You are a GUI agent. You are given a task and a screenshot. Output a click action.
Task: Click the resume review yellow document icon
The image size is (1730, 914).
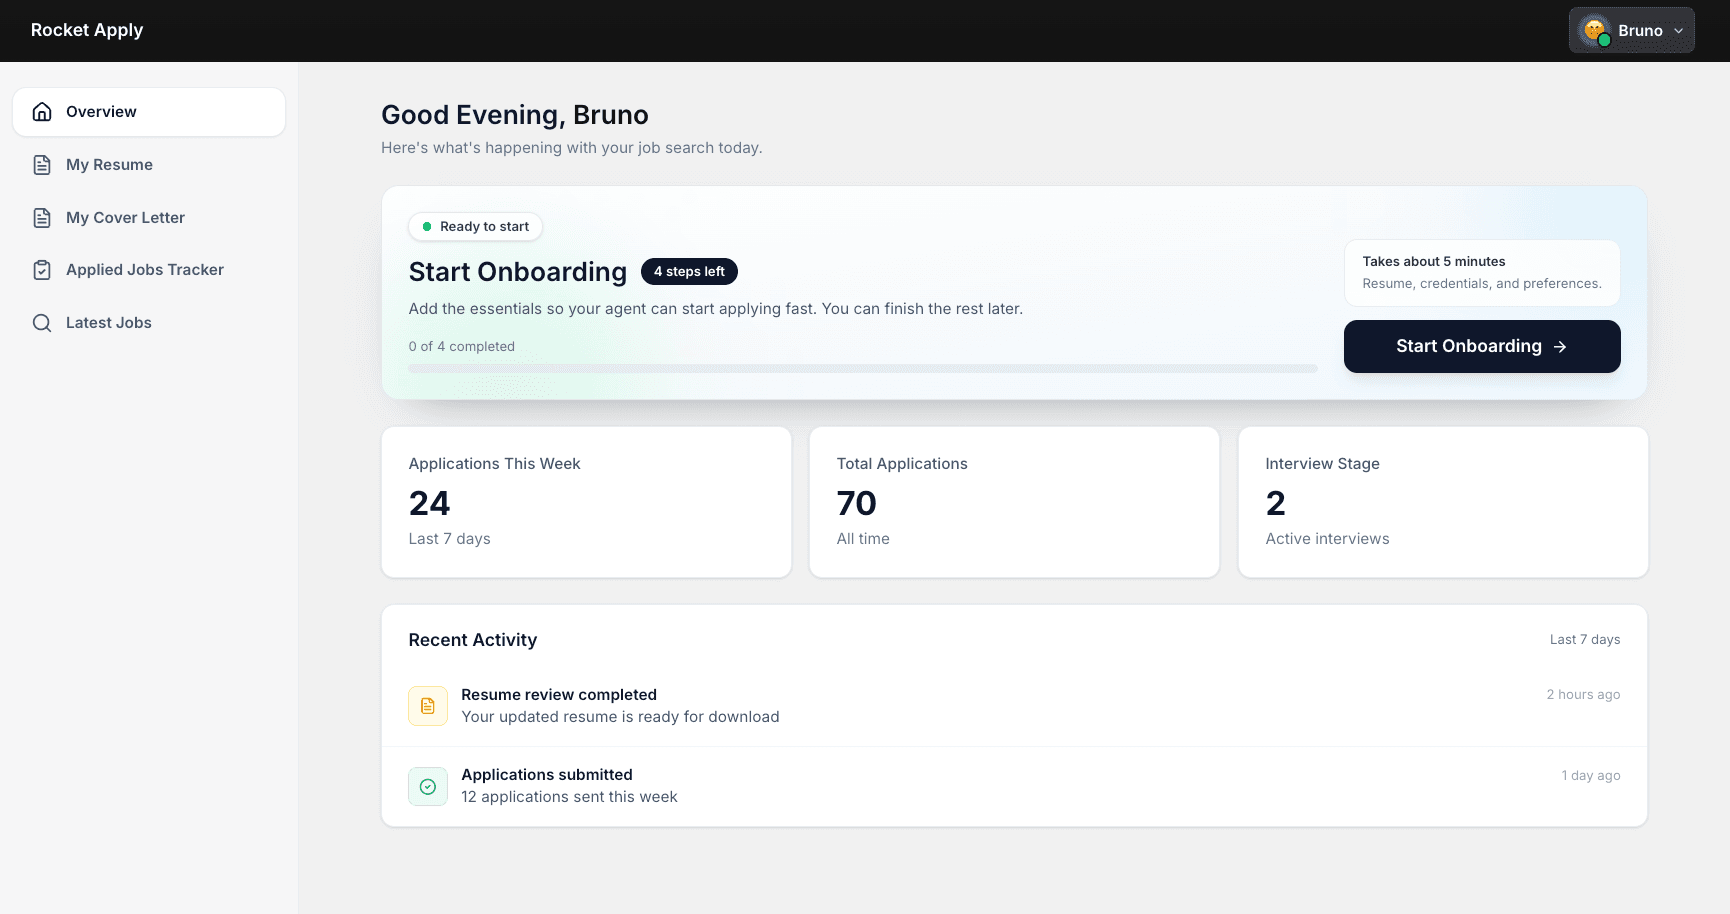tap(428, 705)
